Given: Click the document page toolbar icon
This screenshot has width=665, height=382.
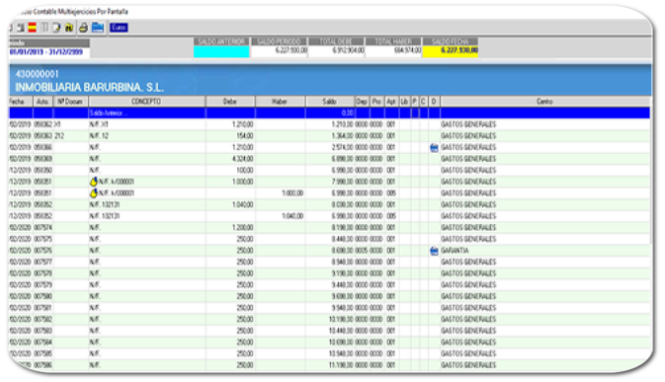Looking at the screenshot, I should pos(56,28).
